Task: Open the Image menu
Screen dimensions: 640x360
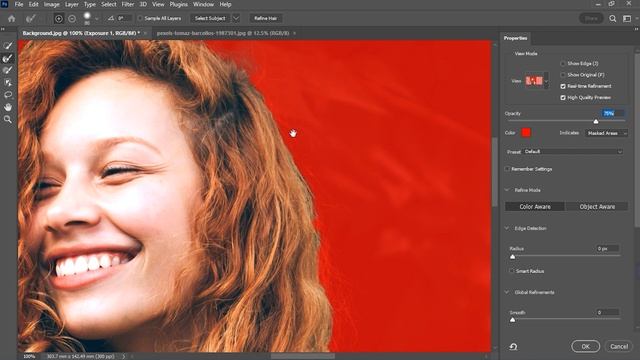Action: [x=51, y=4]
